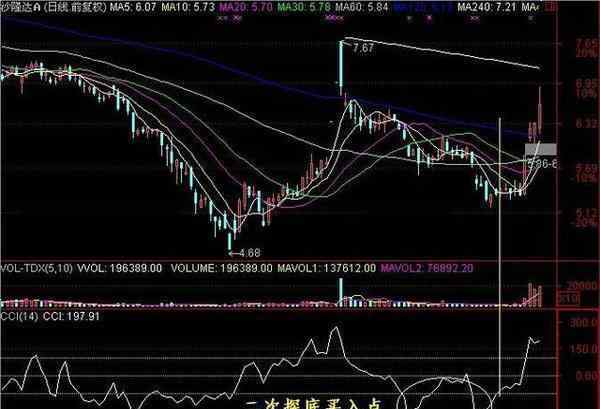The height and width of the screenshot is (409, 600).
Task: Click the 7.67 high price label
Action: pyautogui.click(x=363, y=48)
